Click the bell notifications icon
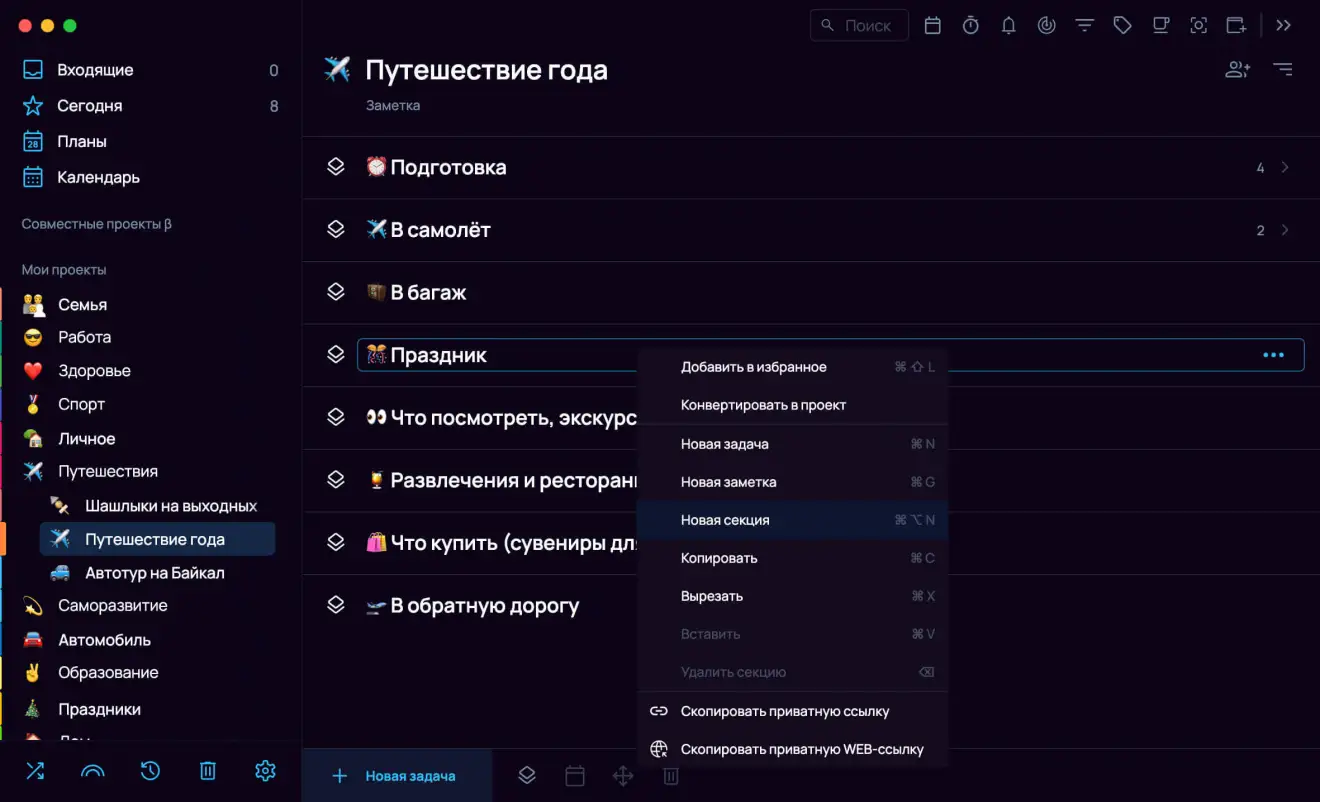Image resolution: width=1320 pixels, height=802 pixels. [1008, 26]
